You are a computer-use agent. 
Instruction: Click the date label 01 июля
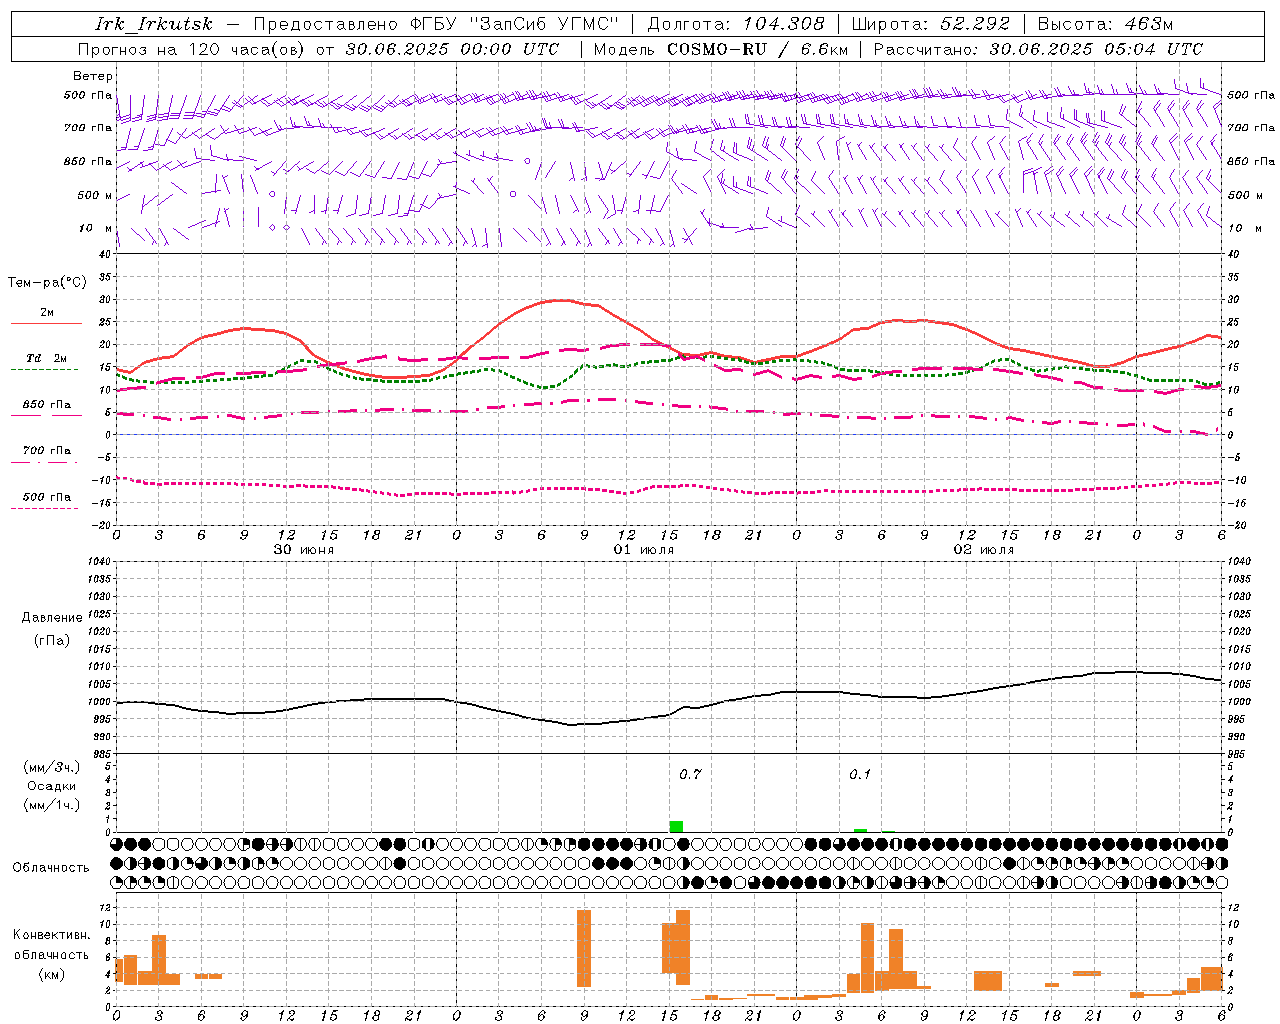[644, 550]
